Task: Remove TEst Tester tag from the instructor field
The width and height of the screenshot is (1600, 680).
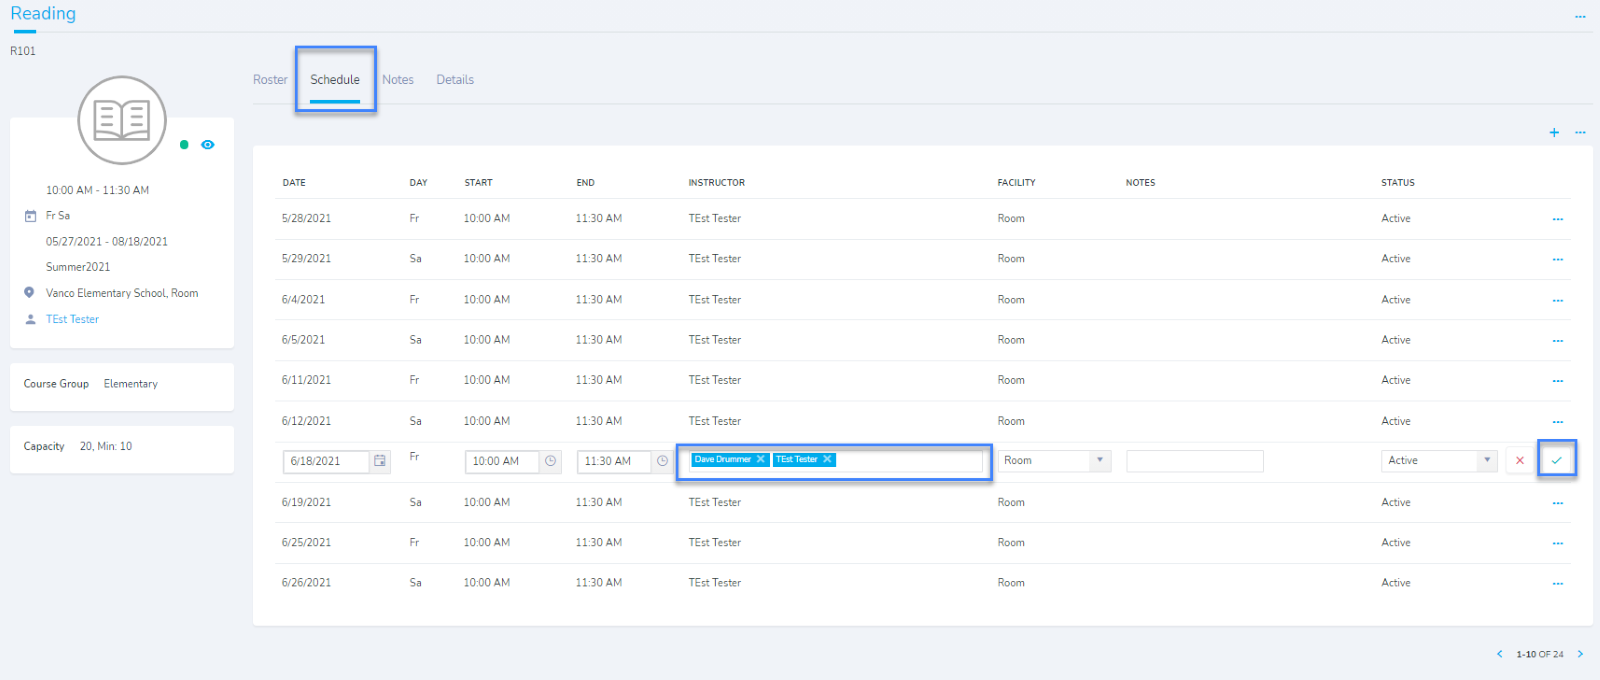Action: point(827,460)
